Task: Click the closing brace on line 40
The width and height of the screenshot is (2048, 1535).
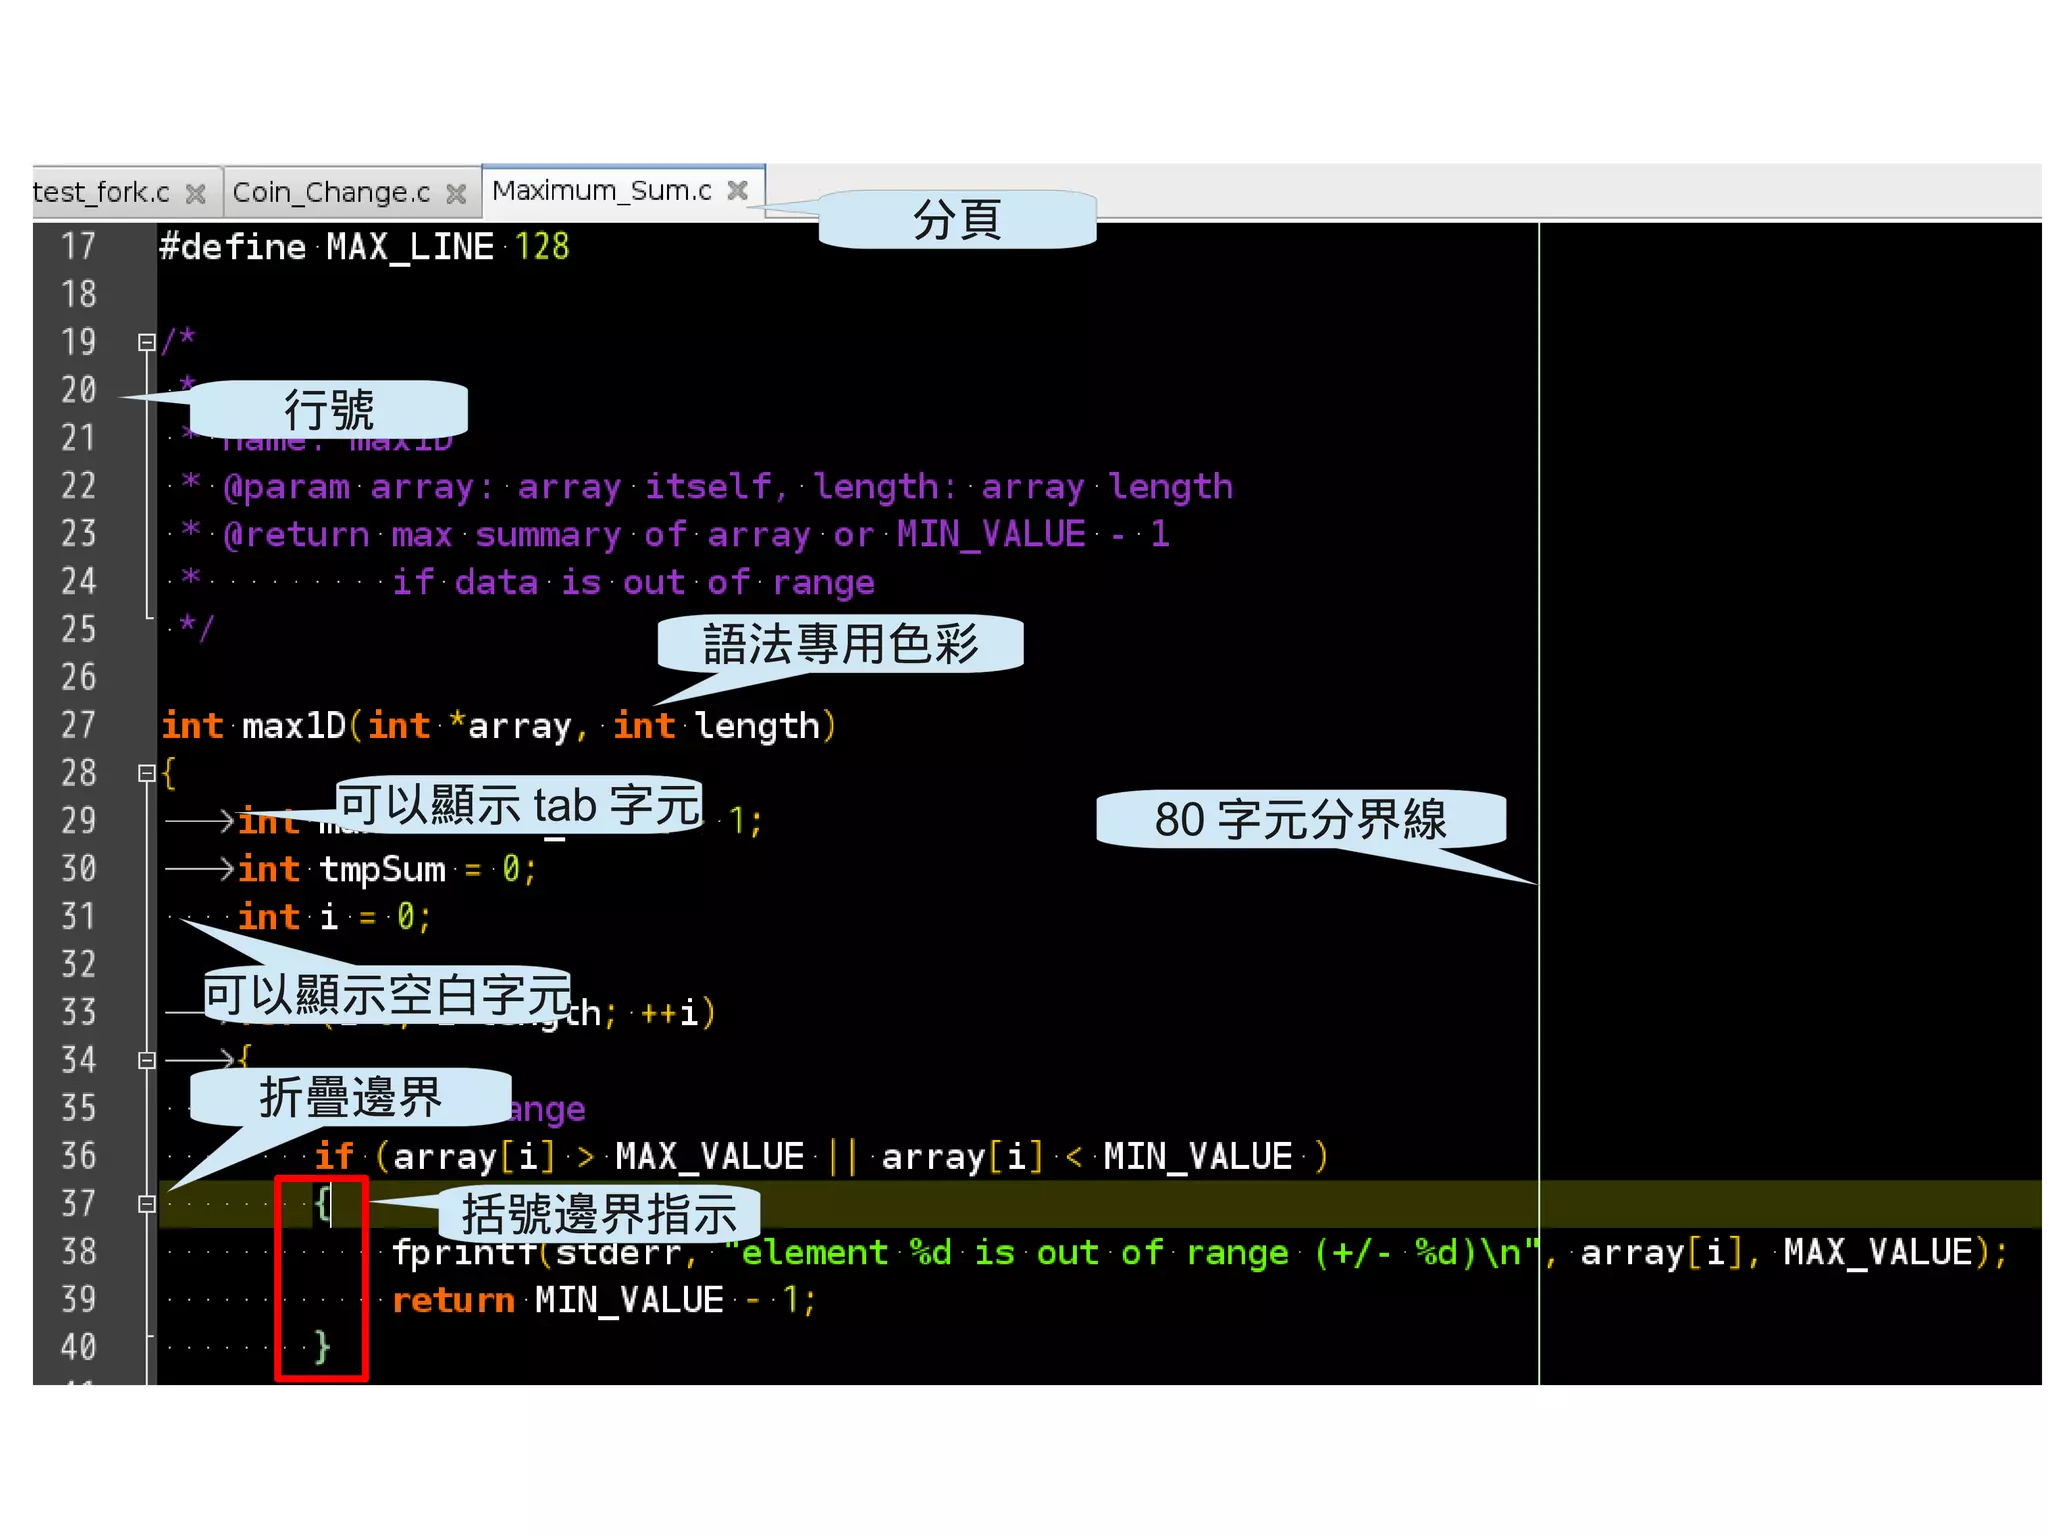Action: coord(322,1346)
